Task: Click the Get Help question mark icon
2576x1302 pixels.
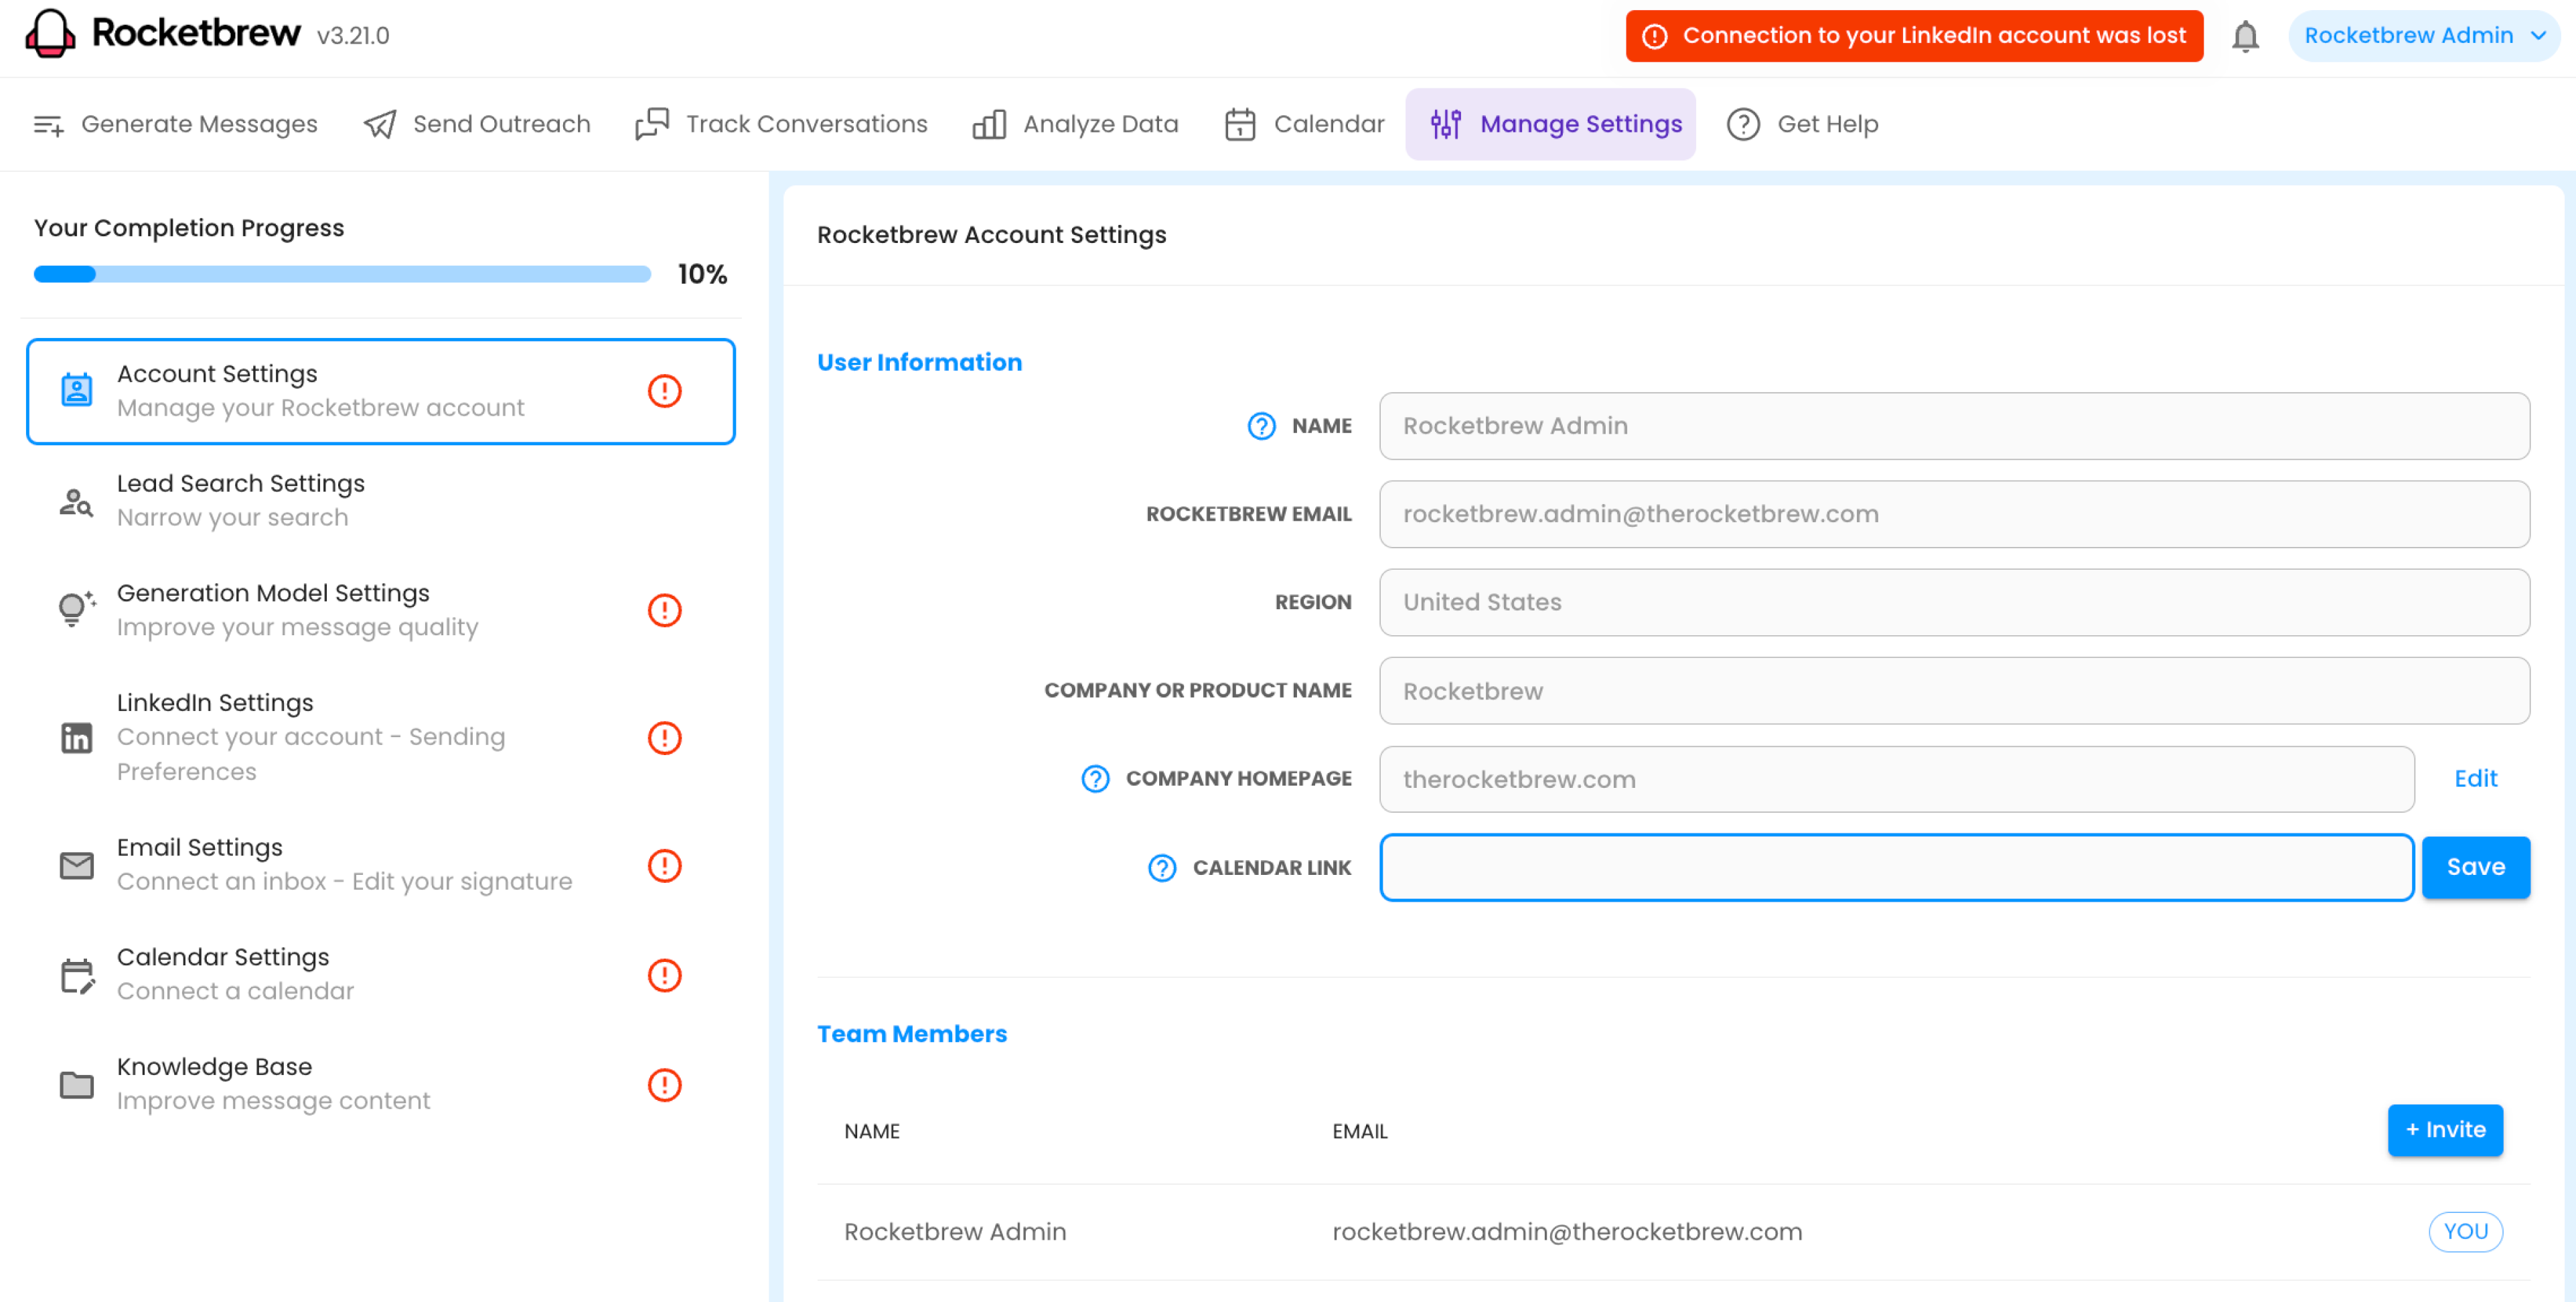Action: [x=1743, y=124]
